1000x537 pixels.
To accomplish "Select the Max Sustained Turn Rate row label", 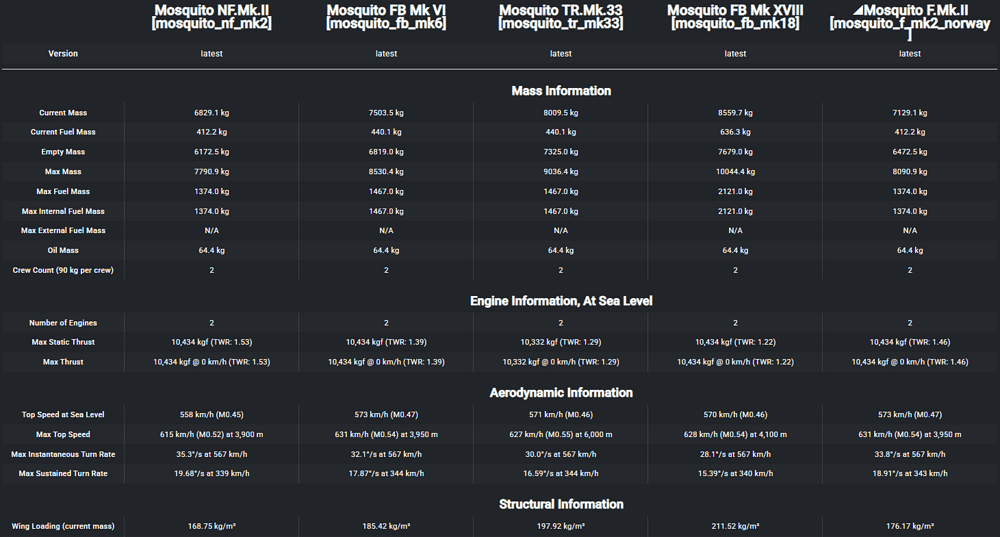I will coord(62,473).
